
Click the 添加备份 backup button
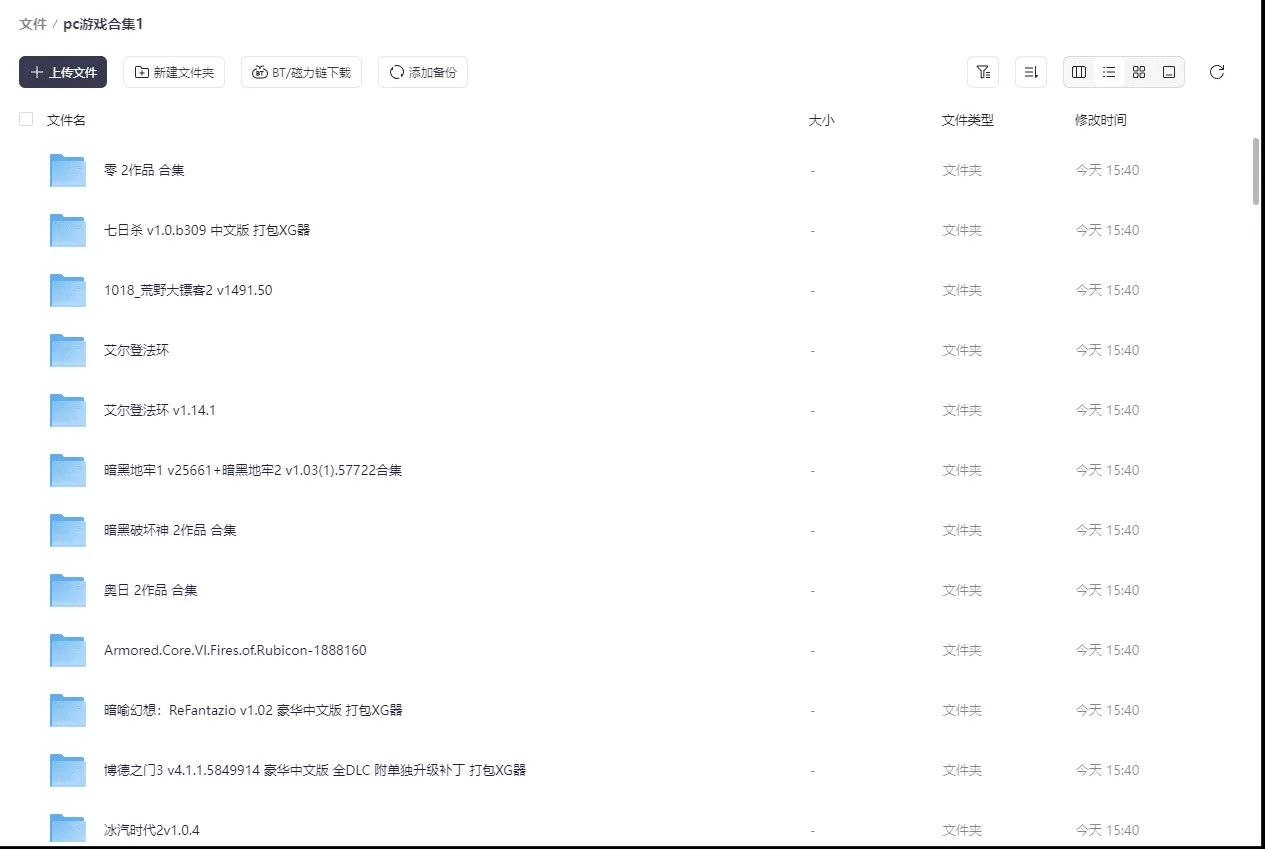(x=423, y=72)
